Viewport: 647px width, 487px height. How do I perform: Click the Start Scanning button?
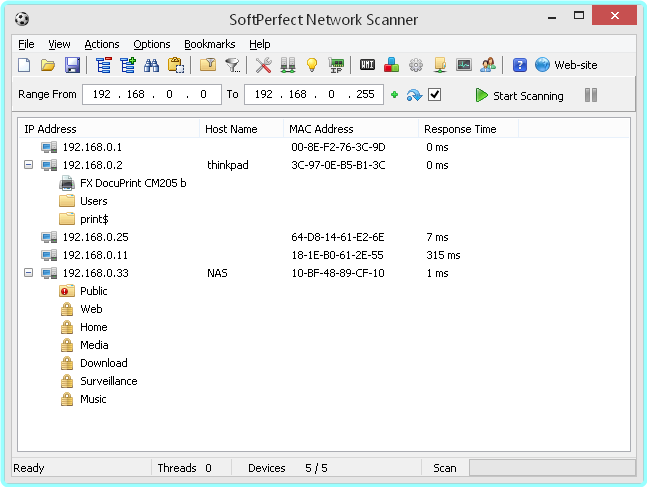tap(519, 96)
